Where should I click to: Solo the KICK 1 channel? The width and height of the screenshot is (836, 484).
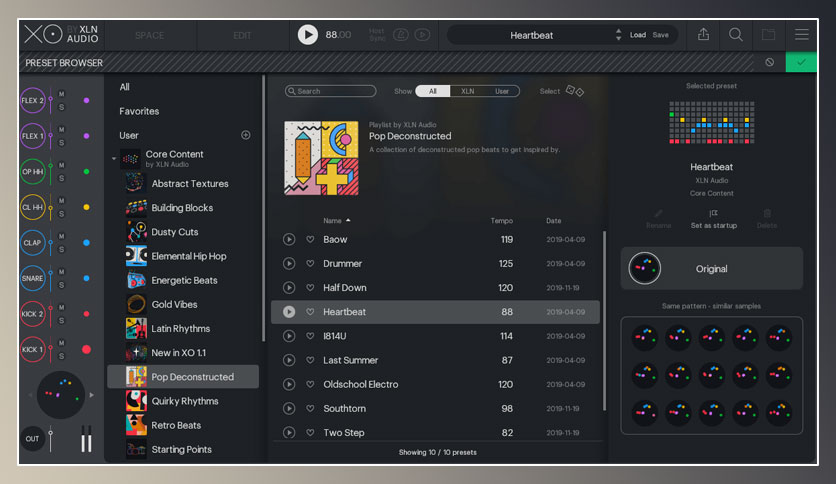click(x=61, y=356)
